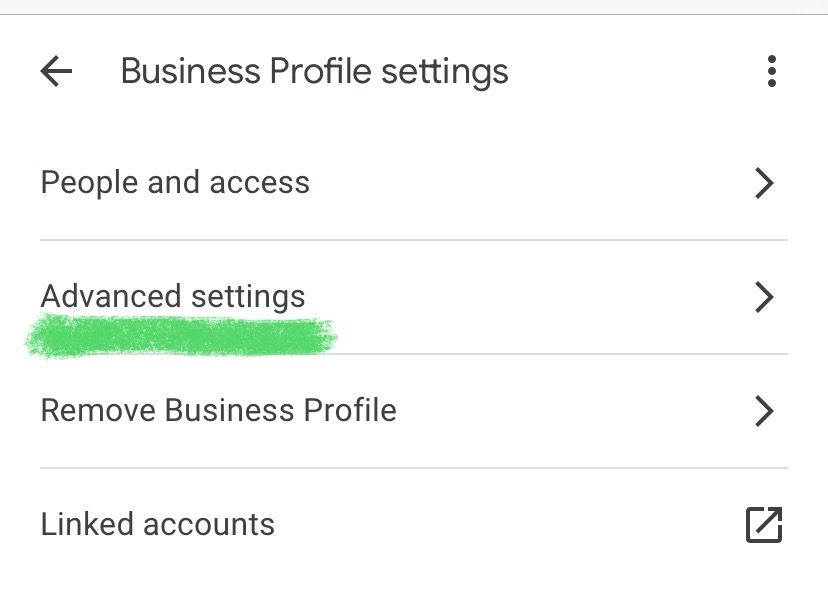Click the external link icon beside Linked accounts
The height and width of the screenshot is (614, 828).
[763, 524]
